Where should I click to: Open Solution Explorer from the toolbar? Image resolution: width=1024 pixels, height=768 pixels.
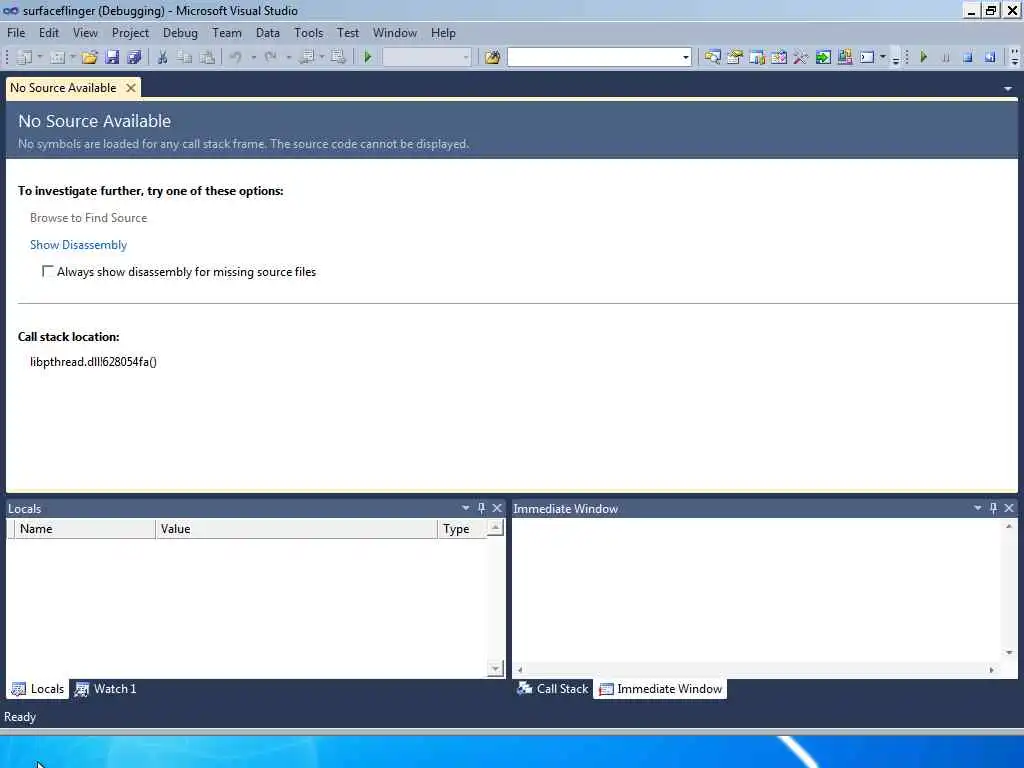click(712, 57)
